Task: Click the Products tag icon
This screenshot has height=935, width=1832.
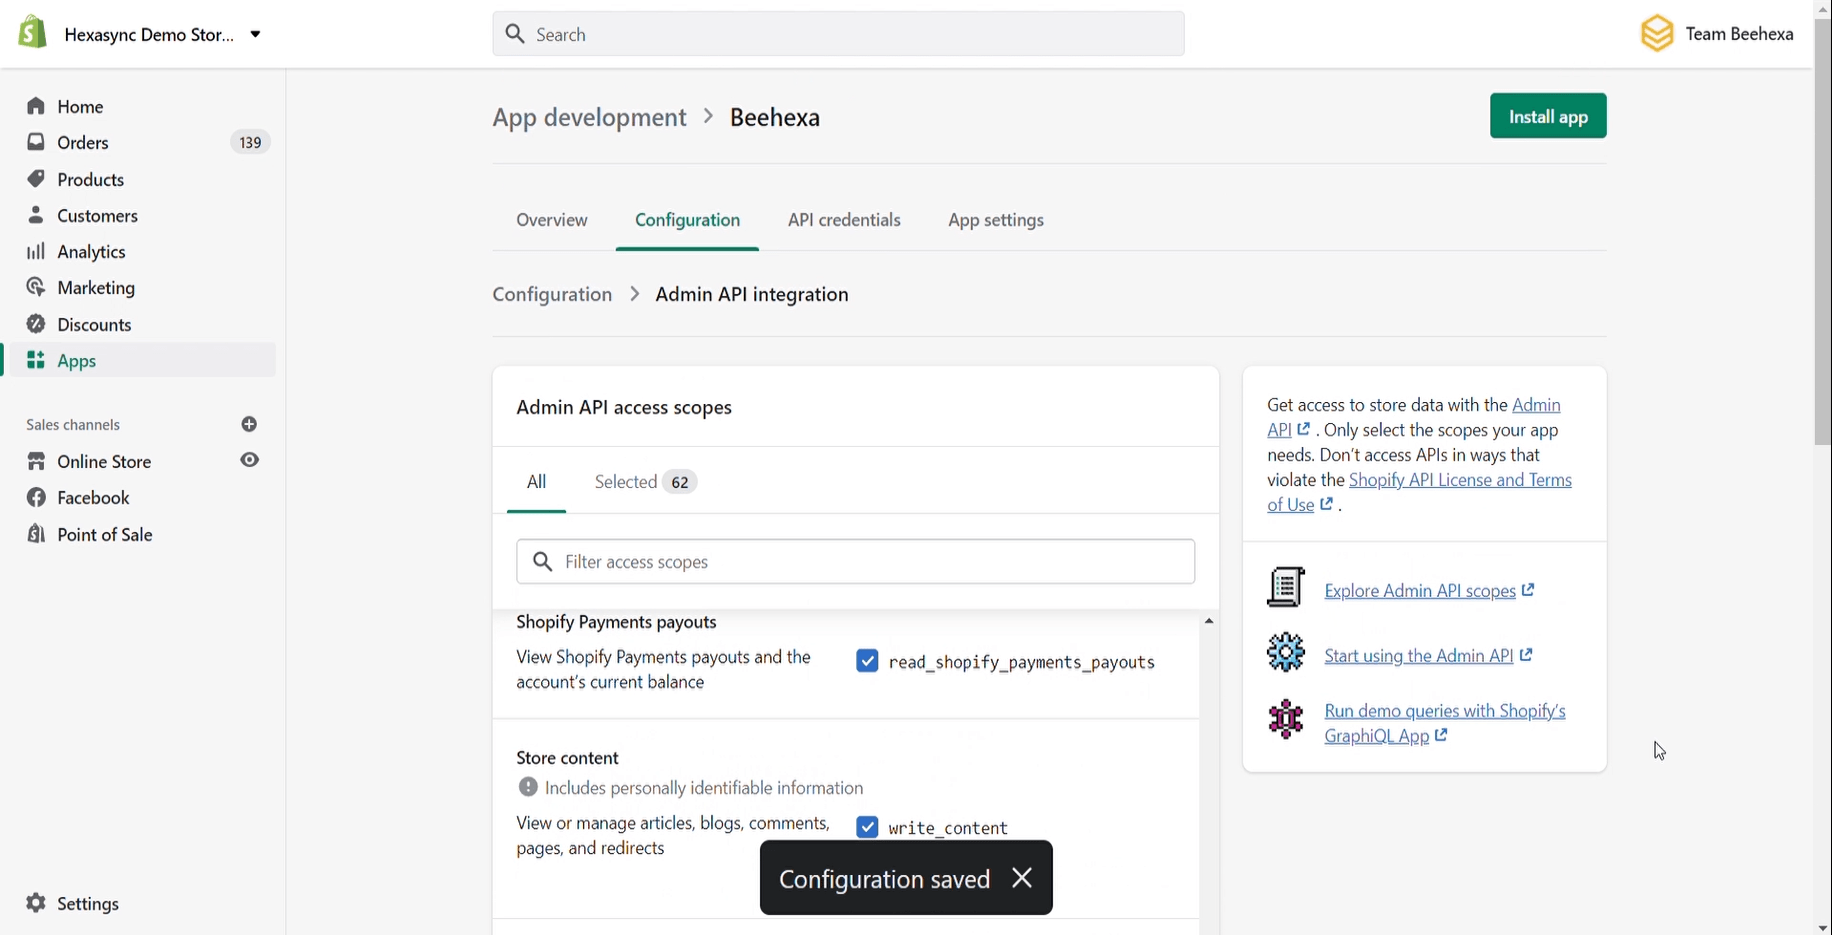Action: click(x=36, y=179)
